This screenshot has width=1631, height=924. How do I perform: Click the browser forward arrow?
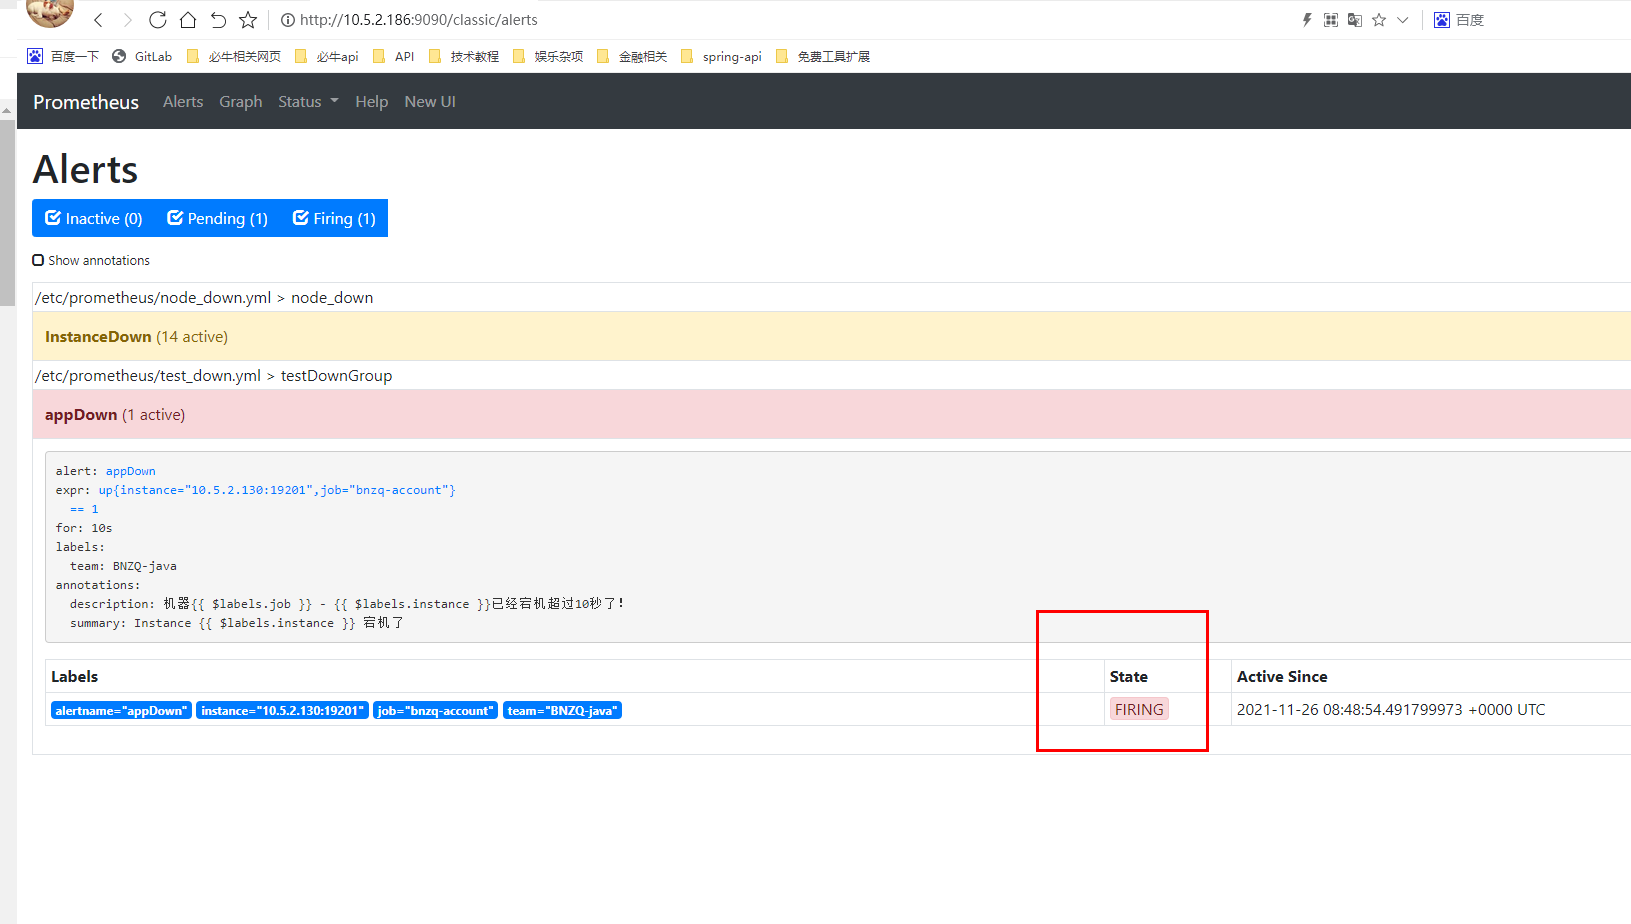pos(128,20)
